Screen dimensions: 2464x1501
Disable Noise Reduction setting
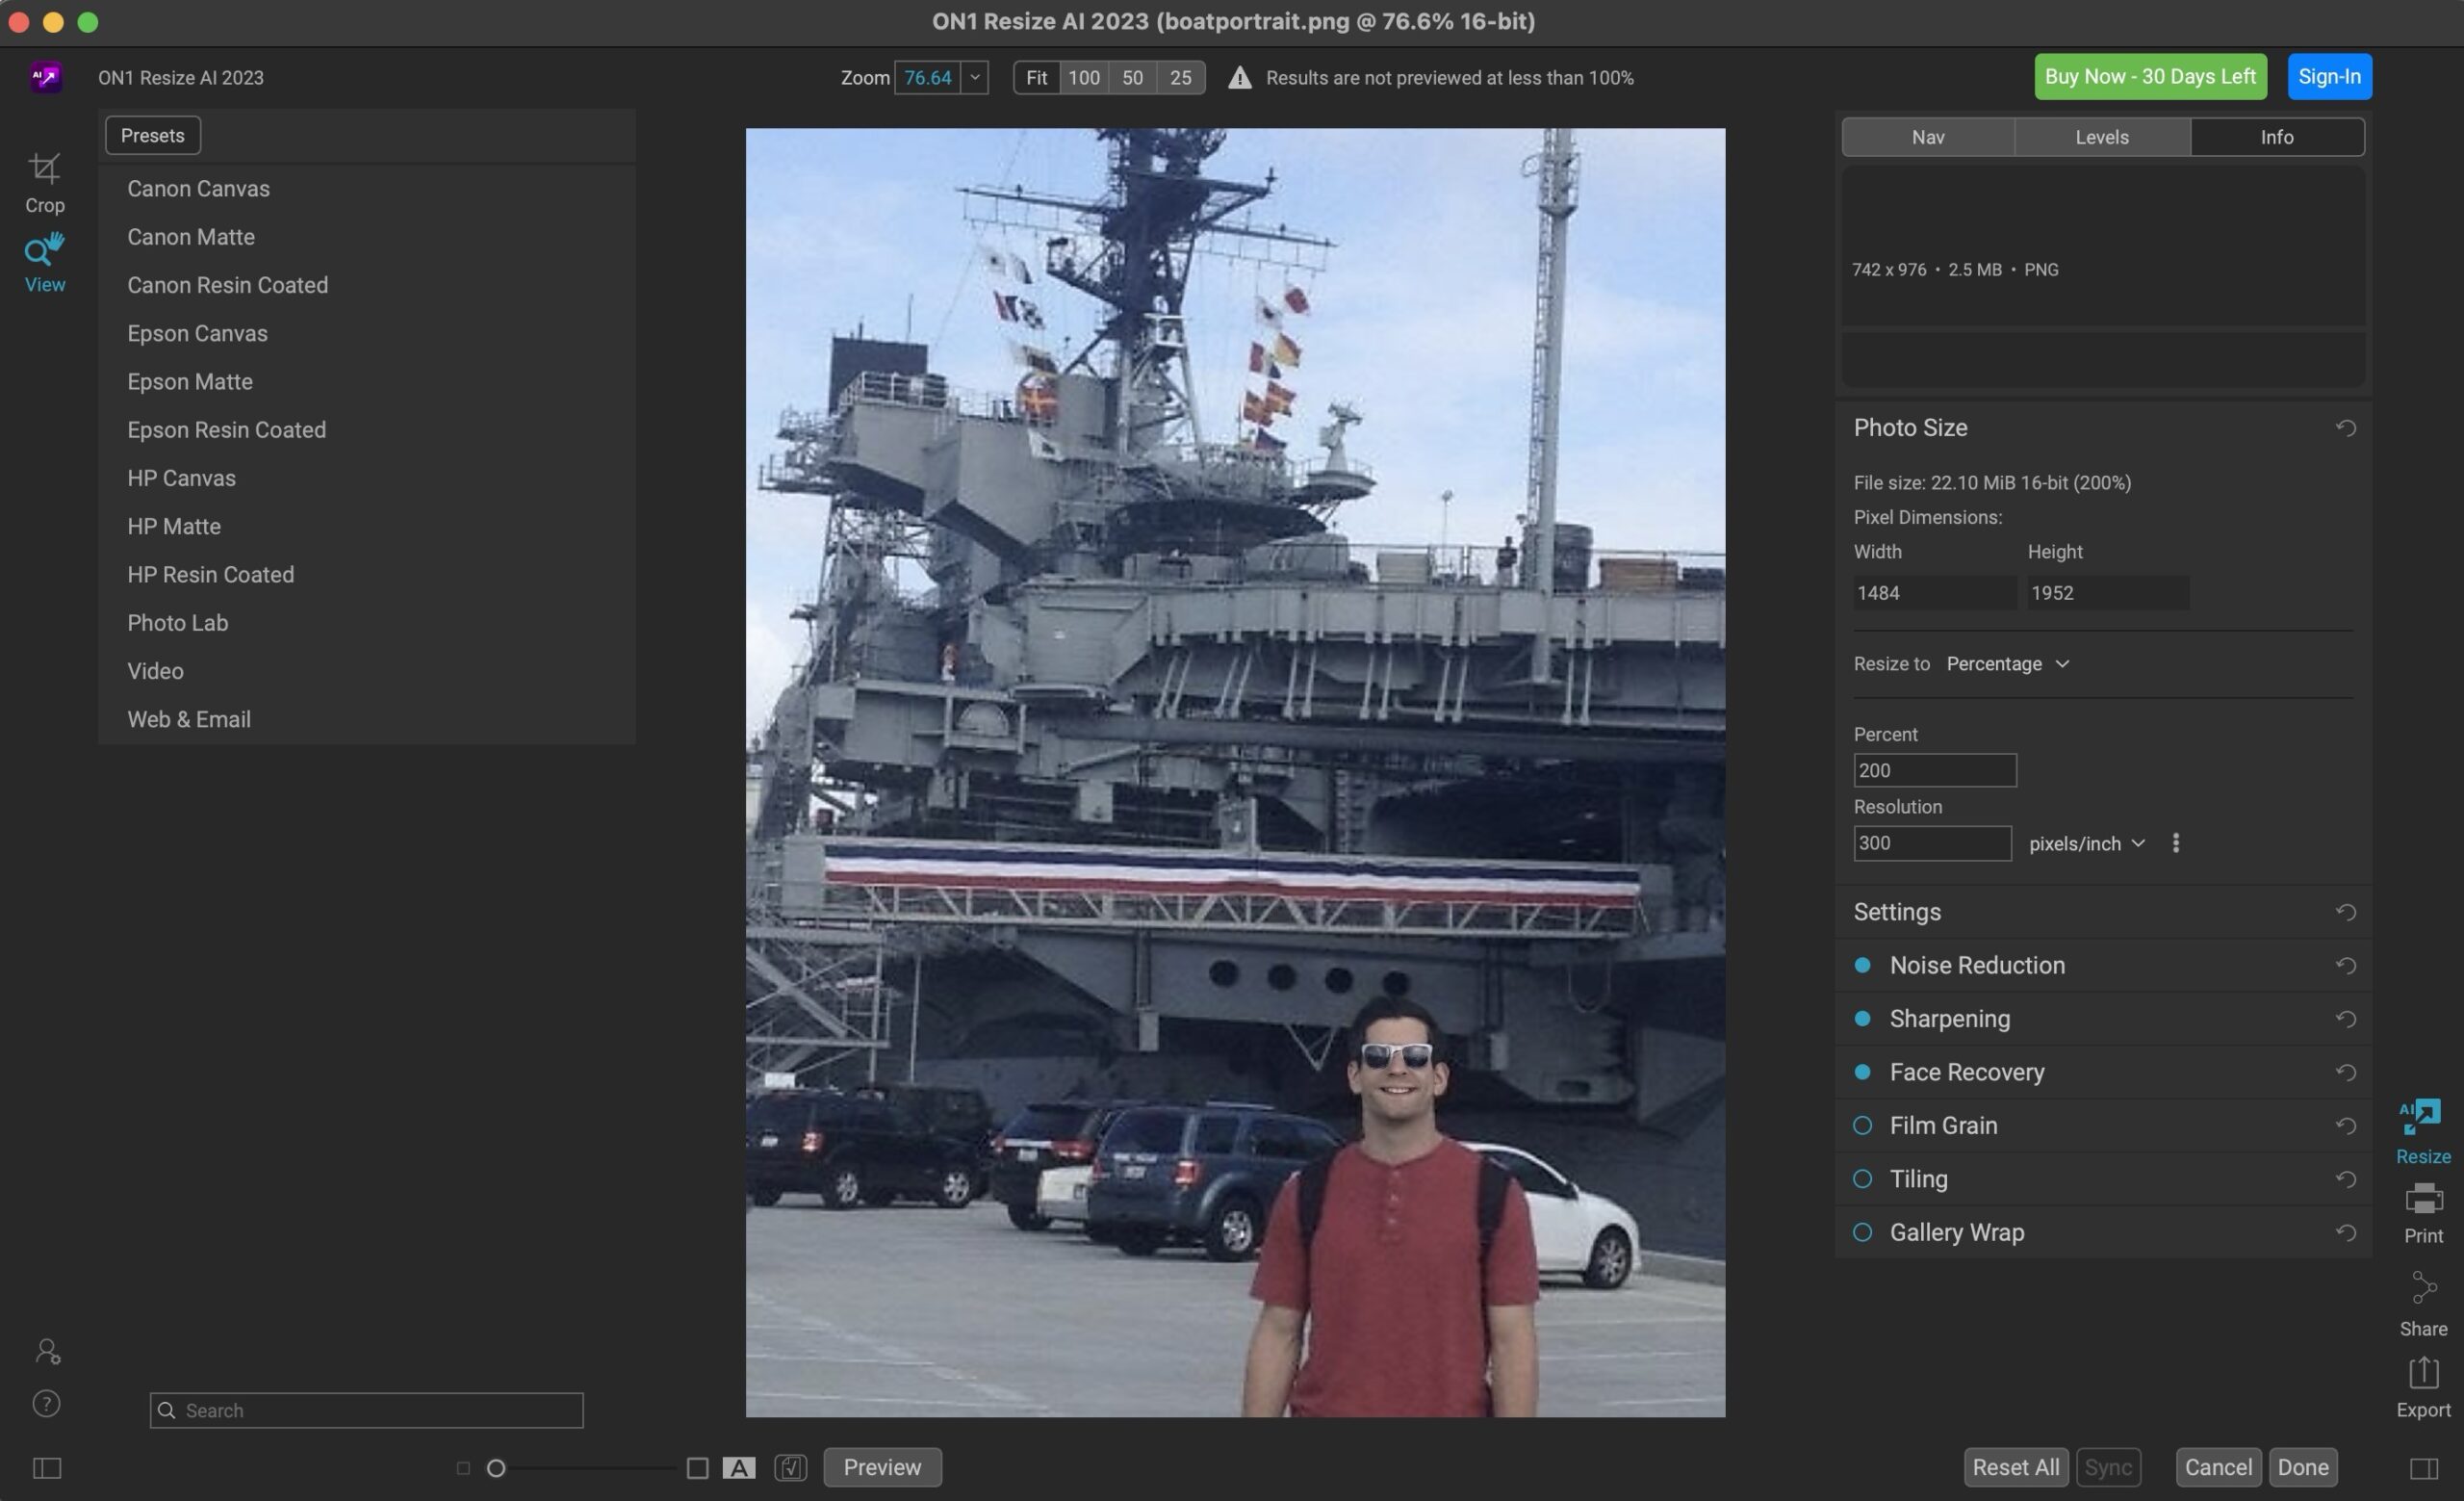(x=1862, y=965)
